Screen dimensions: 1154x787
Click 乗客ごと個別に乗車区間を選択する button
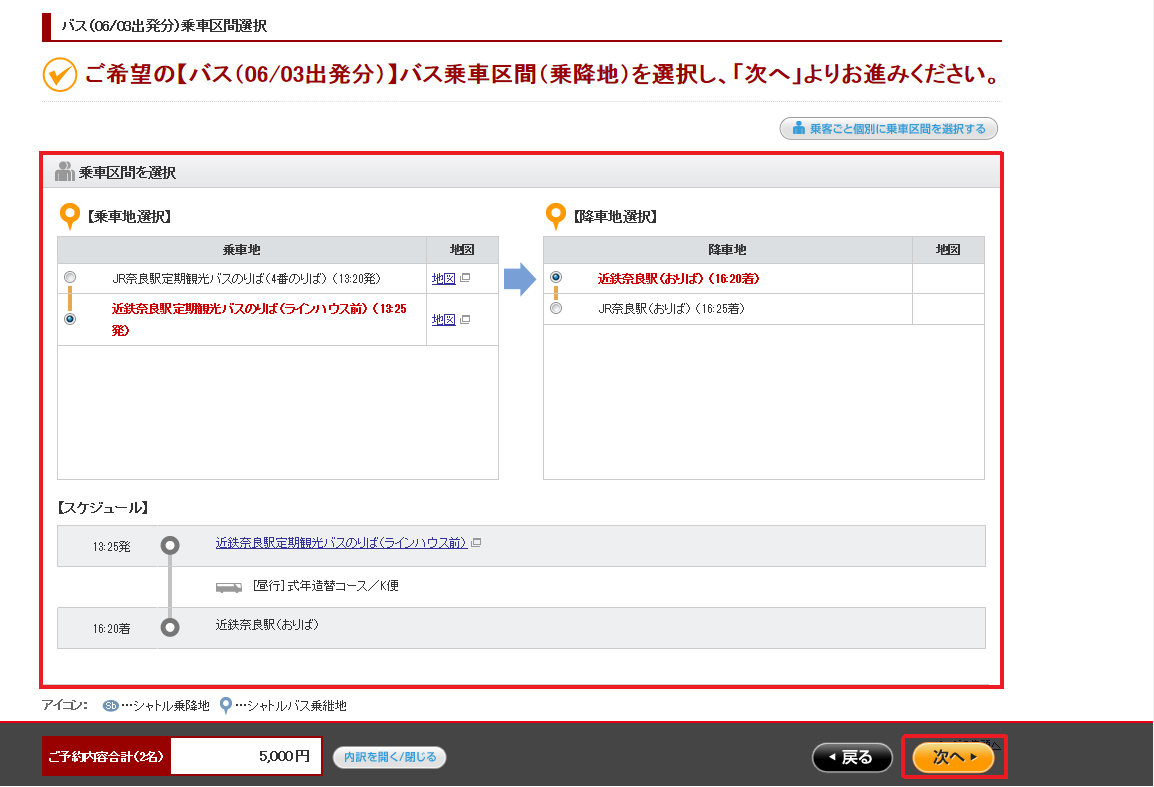(888, 129)
